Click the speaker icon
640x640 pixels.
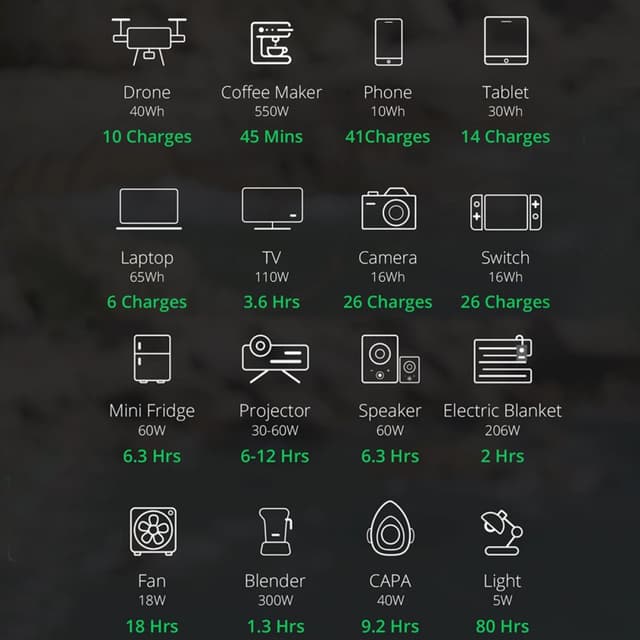[391, 359]
